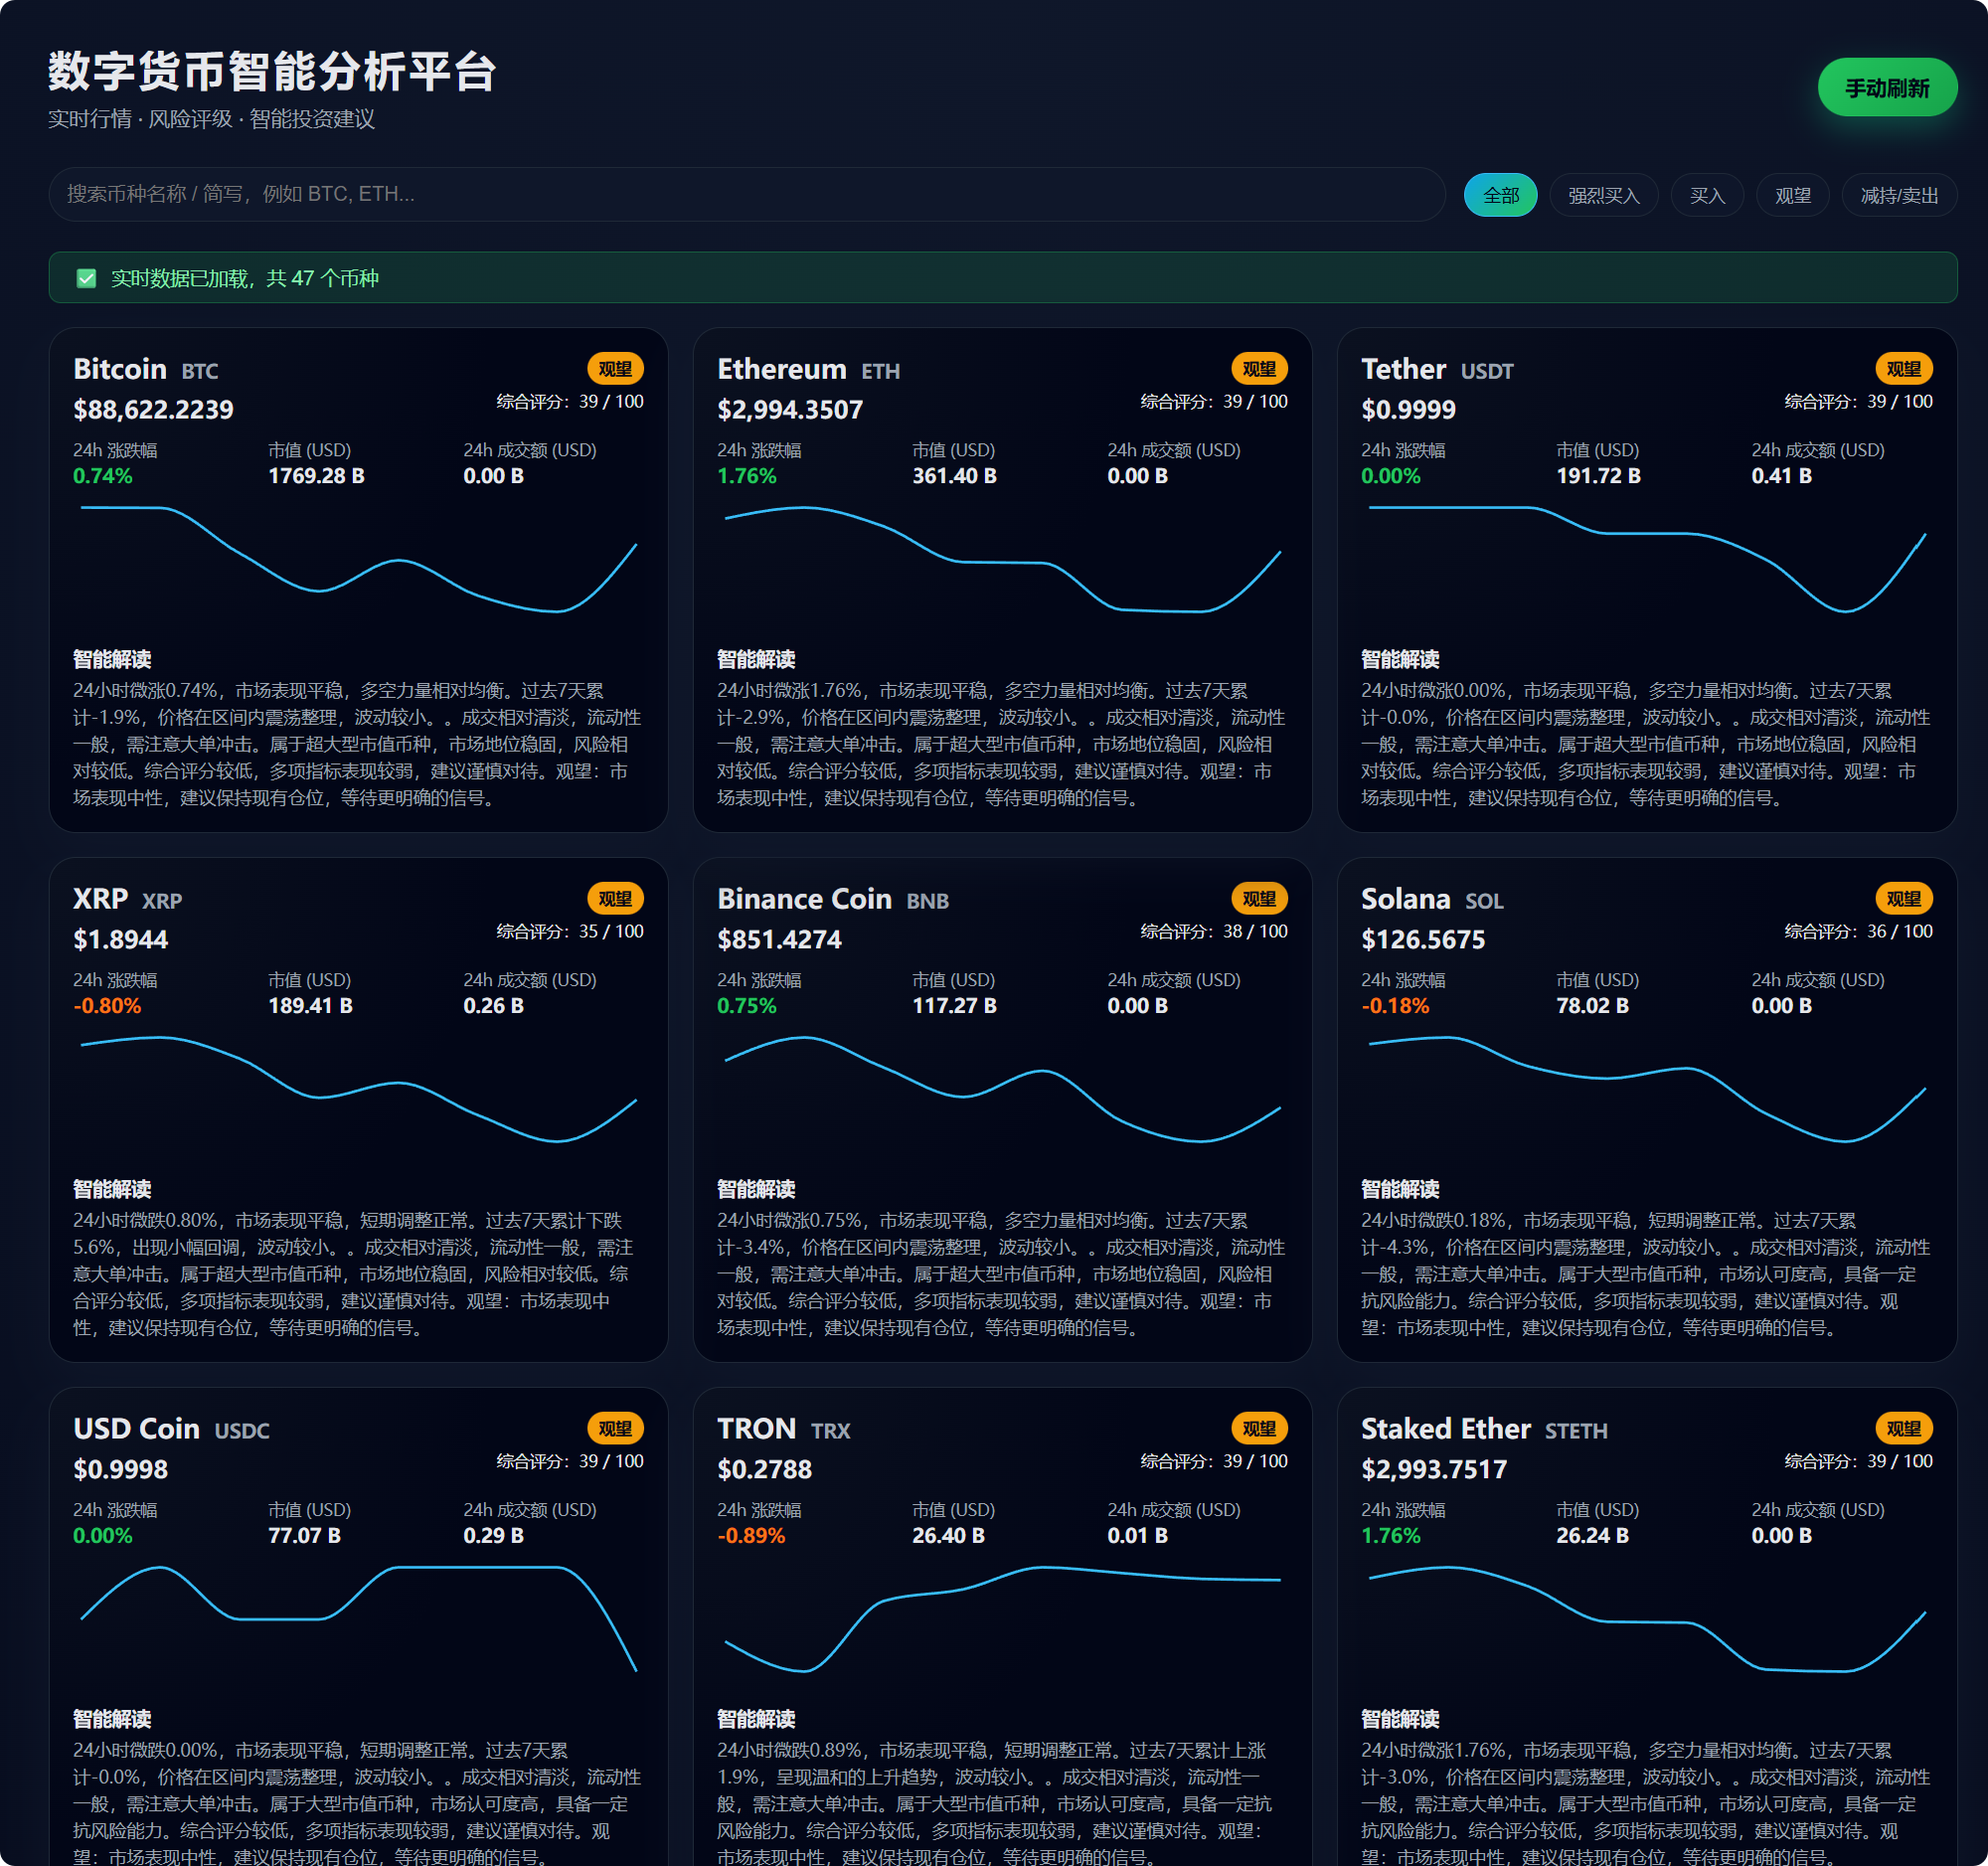Click the Bitcoin price trend chart

pos(358,560)
